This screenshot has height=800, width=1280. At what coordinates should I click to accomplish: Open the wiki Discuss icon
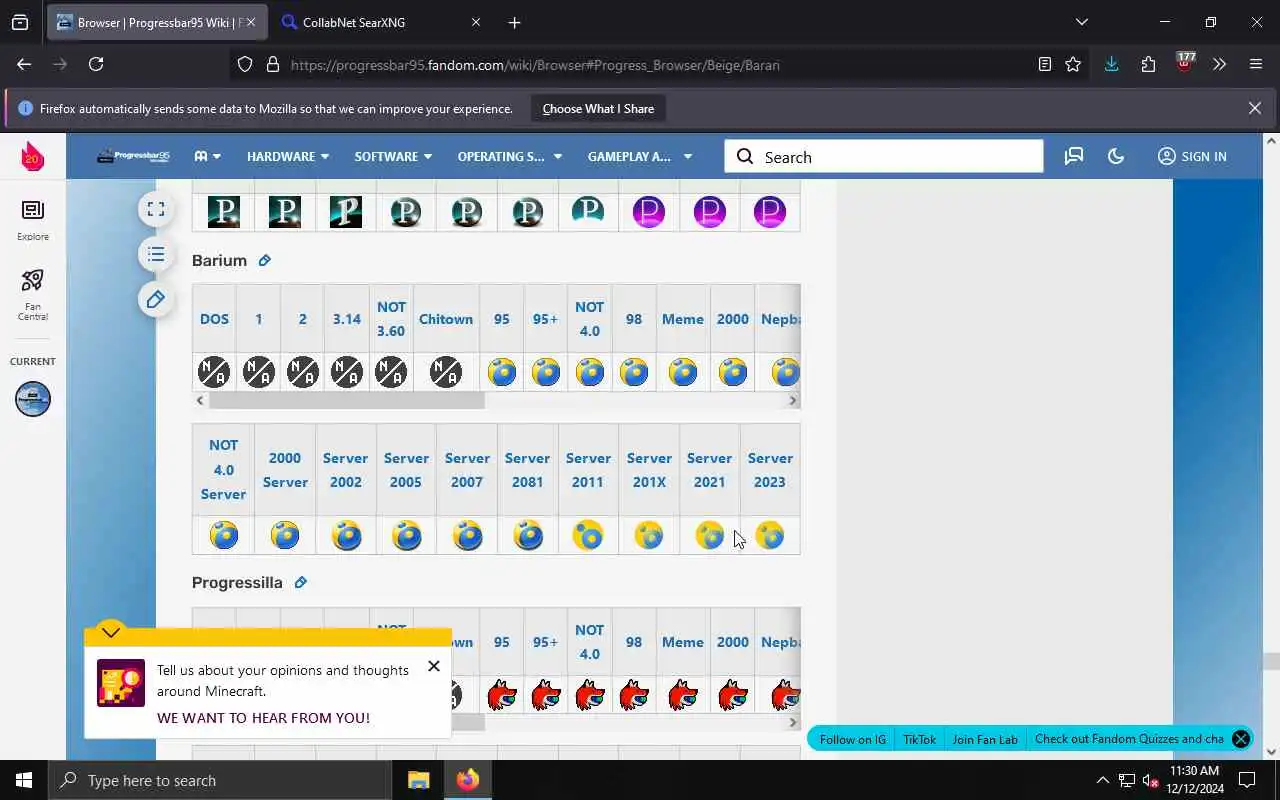click(x=1074, y=156)
